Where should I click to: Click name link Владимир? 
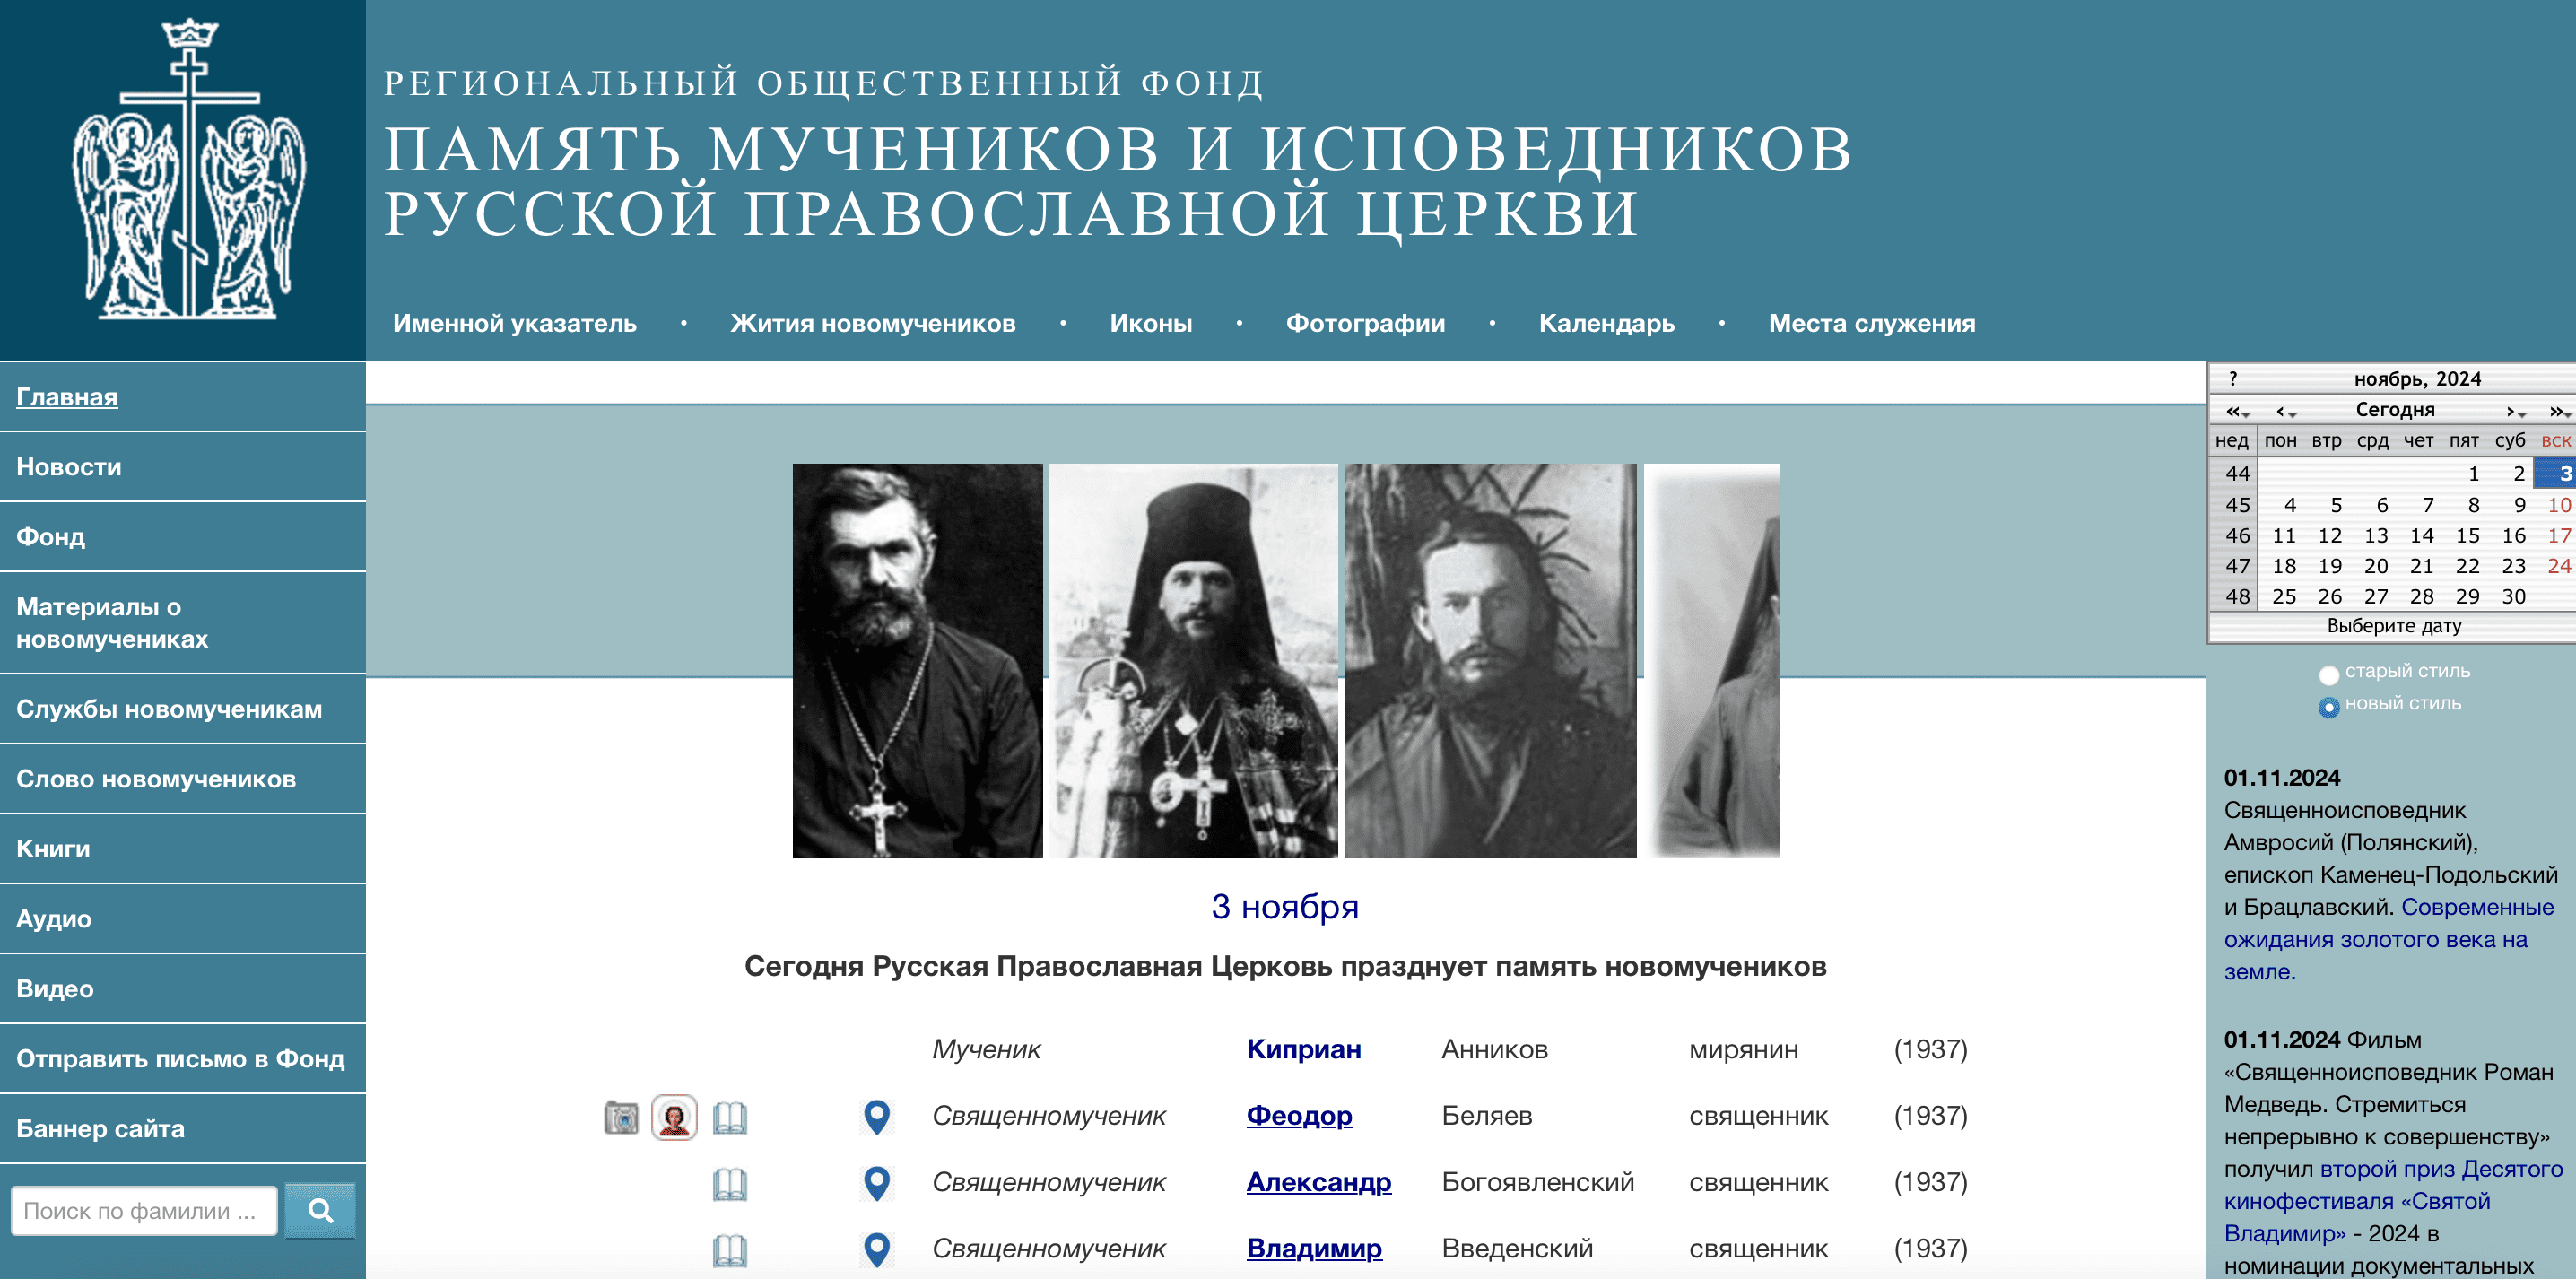pos(1314,1248)
